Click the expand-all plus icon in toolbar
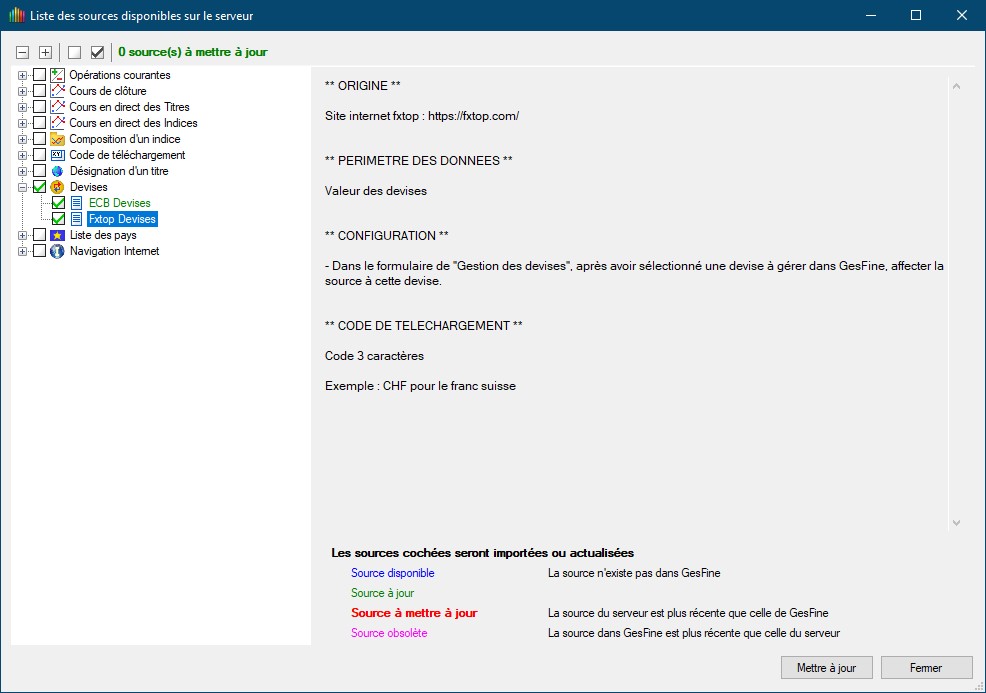986x693 pixels. coord(45,52)
